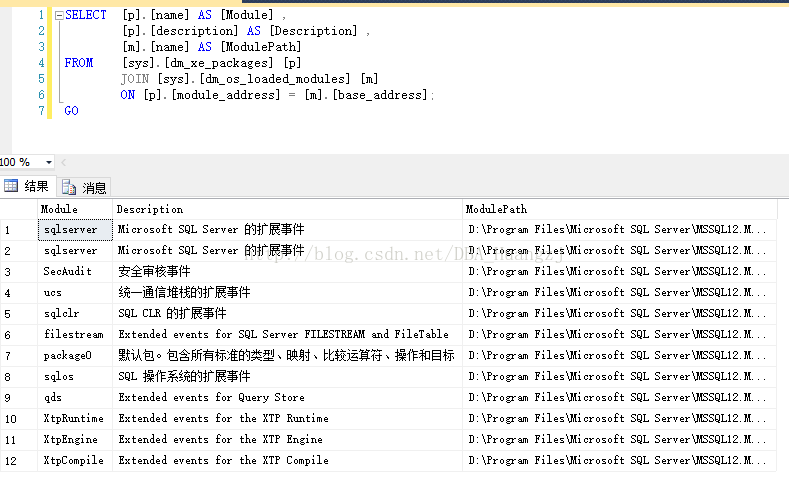Switch to the 消息 messages tab
This screenshot has height=486, width=789.
[84, 188]
